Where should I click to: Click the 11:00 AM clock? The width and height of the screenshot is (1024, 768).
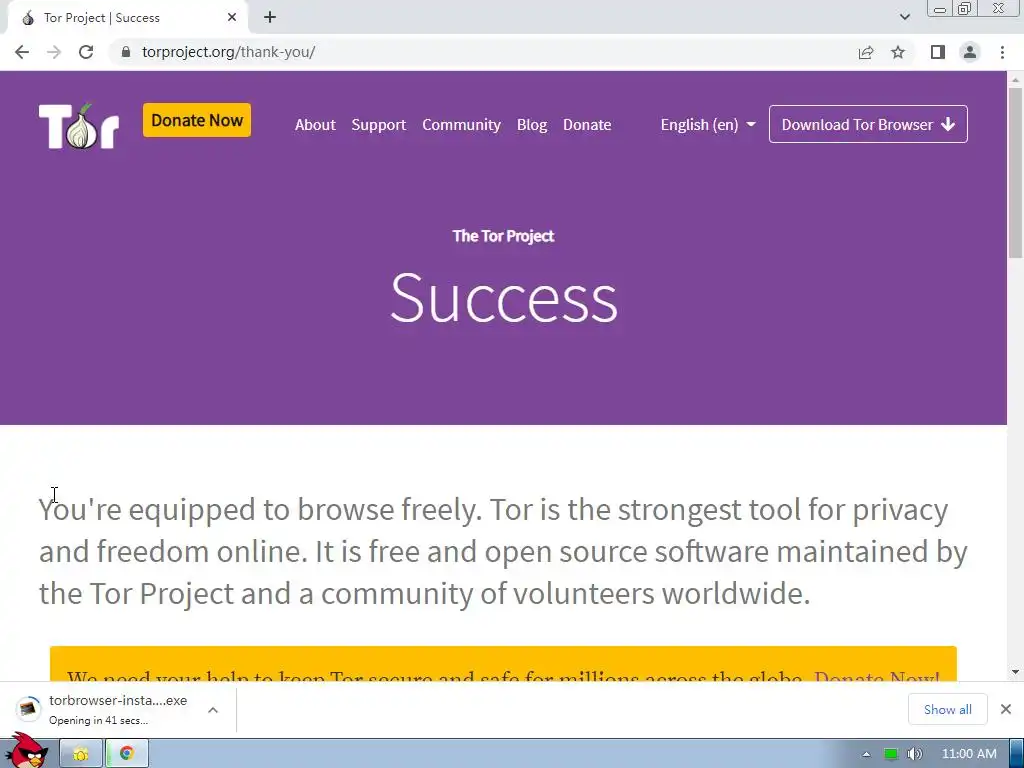click(969, 754)
